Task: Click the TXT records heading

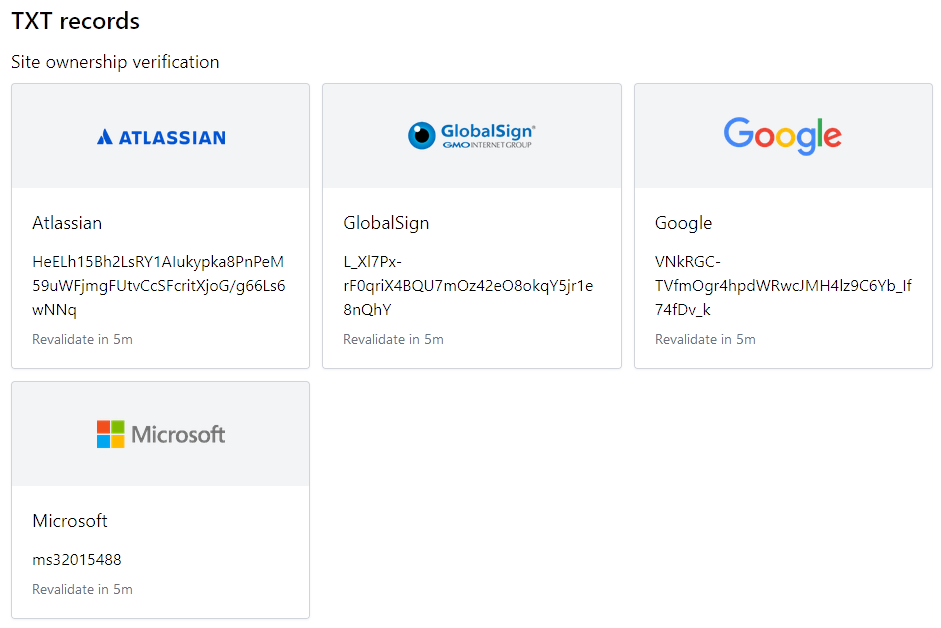Action: click(76, 21)
